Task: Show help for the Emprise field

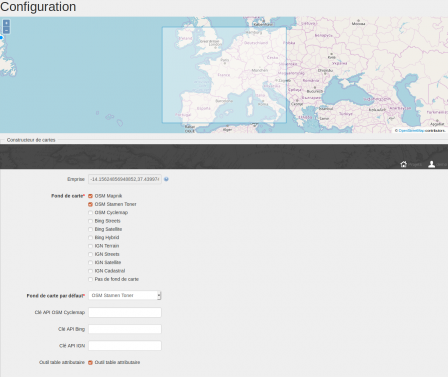Action: (x=166, y=179)
